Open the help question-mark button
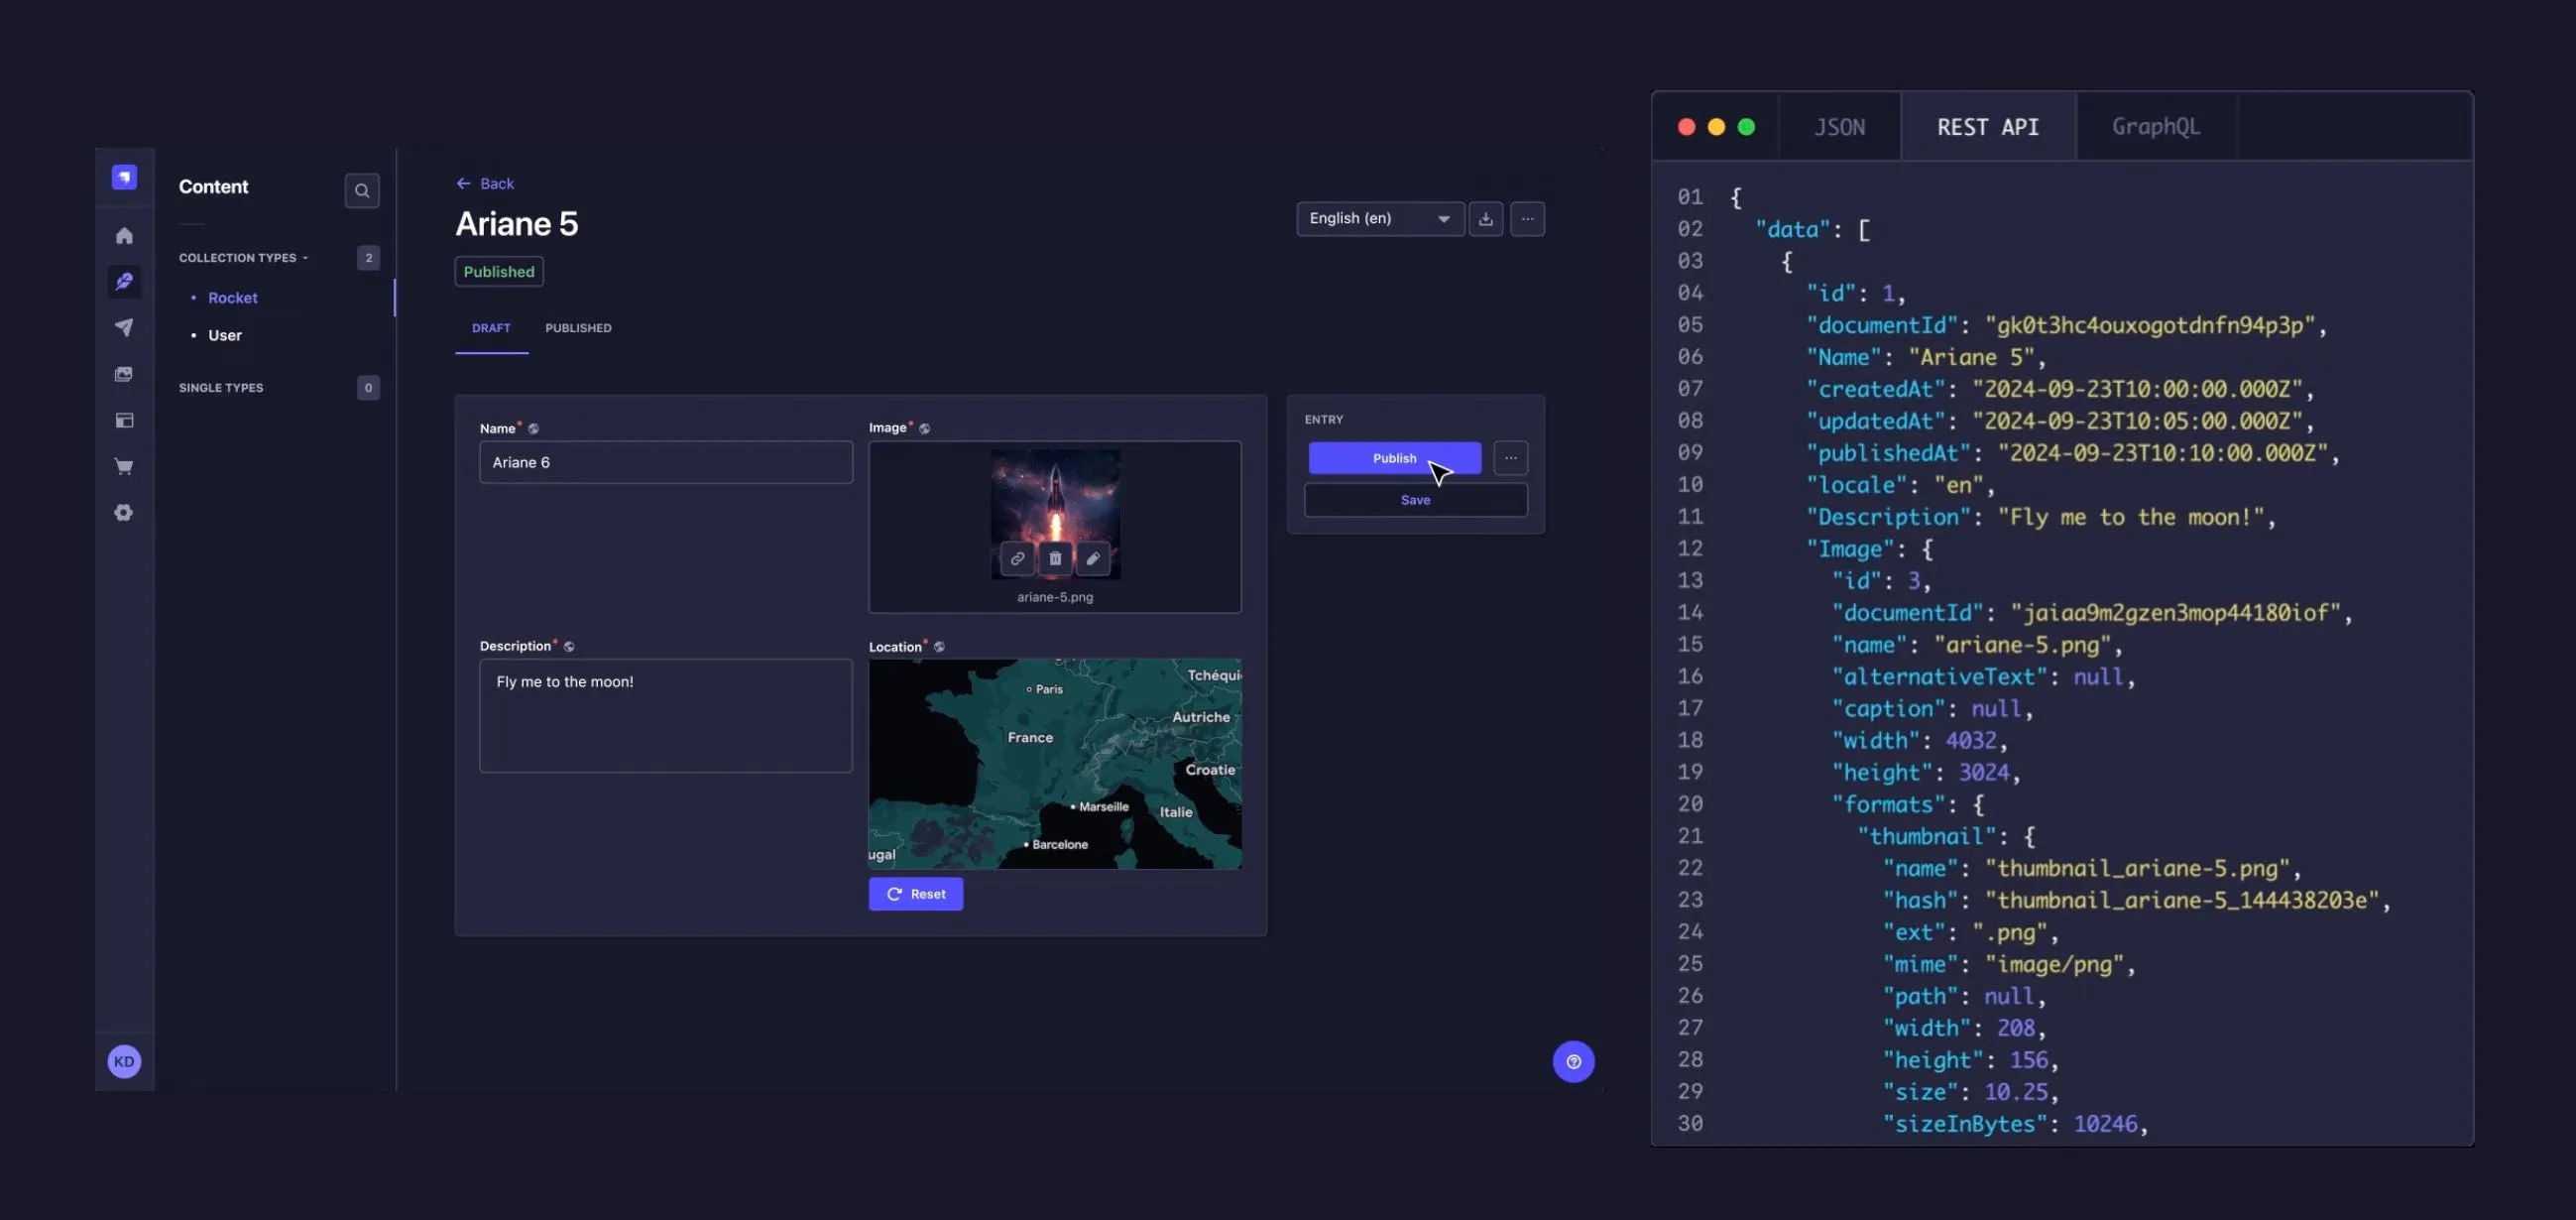2576x1220 pixels. (1573, 1062)
